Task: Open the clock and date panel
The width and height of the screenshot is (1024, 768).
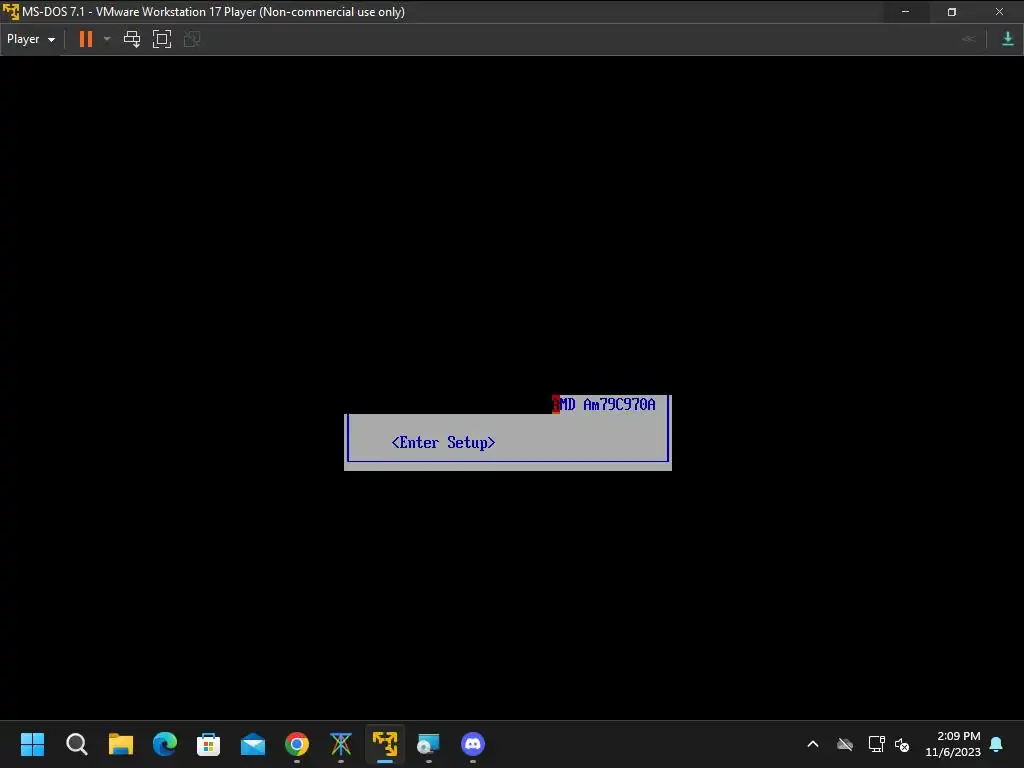Action: coord(953,744)
